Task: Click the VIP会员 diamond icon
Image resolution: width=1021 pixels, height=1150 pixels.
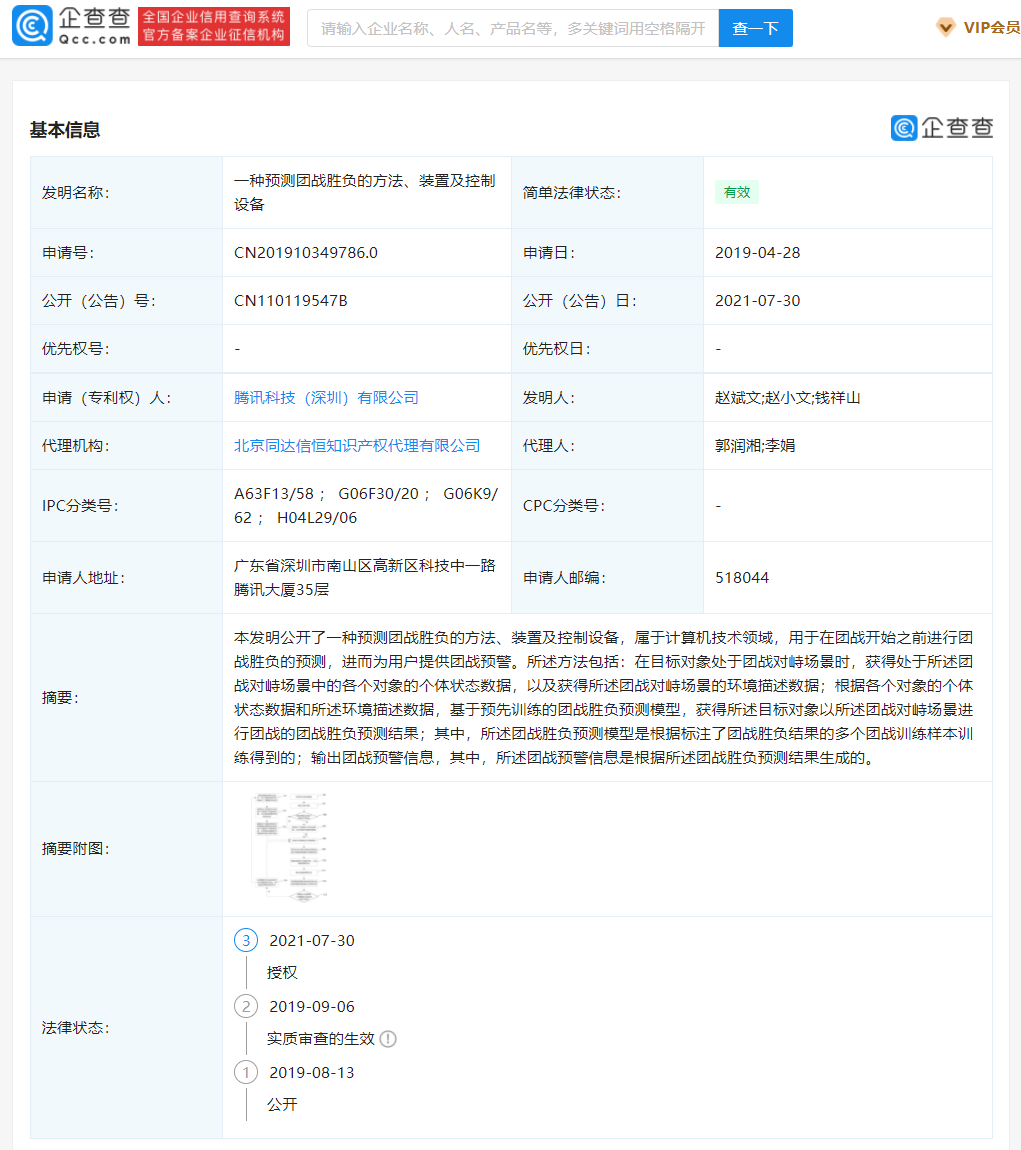Action: click(x=945, y=28)
